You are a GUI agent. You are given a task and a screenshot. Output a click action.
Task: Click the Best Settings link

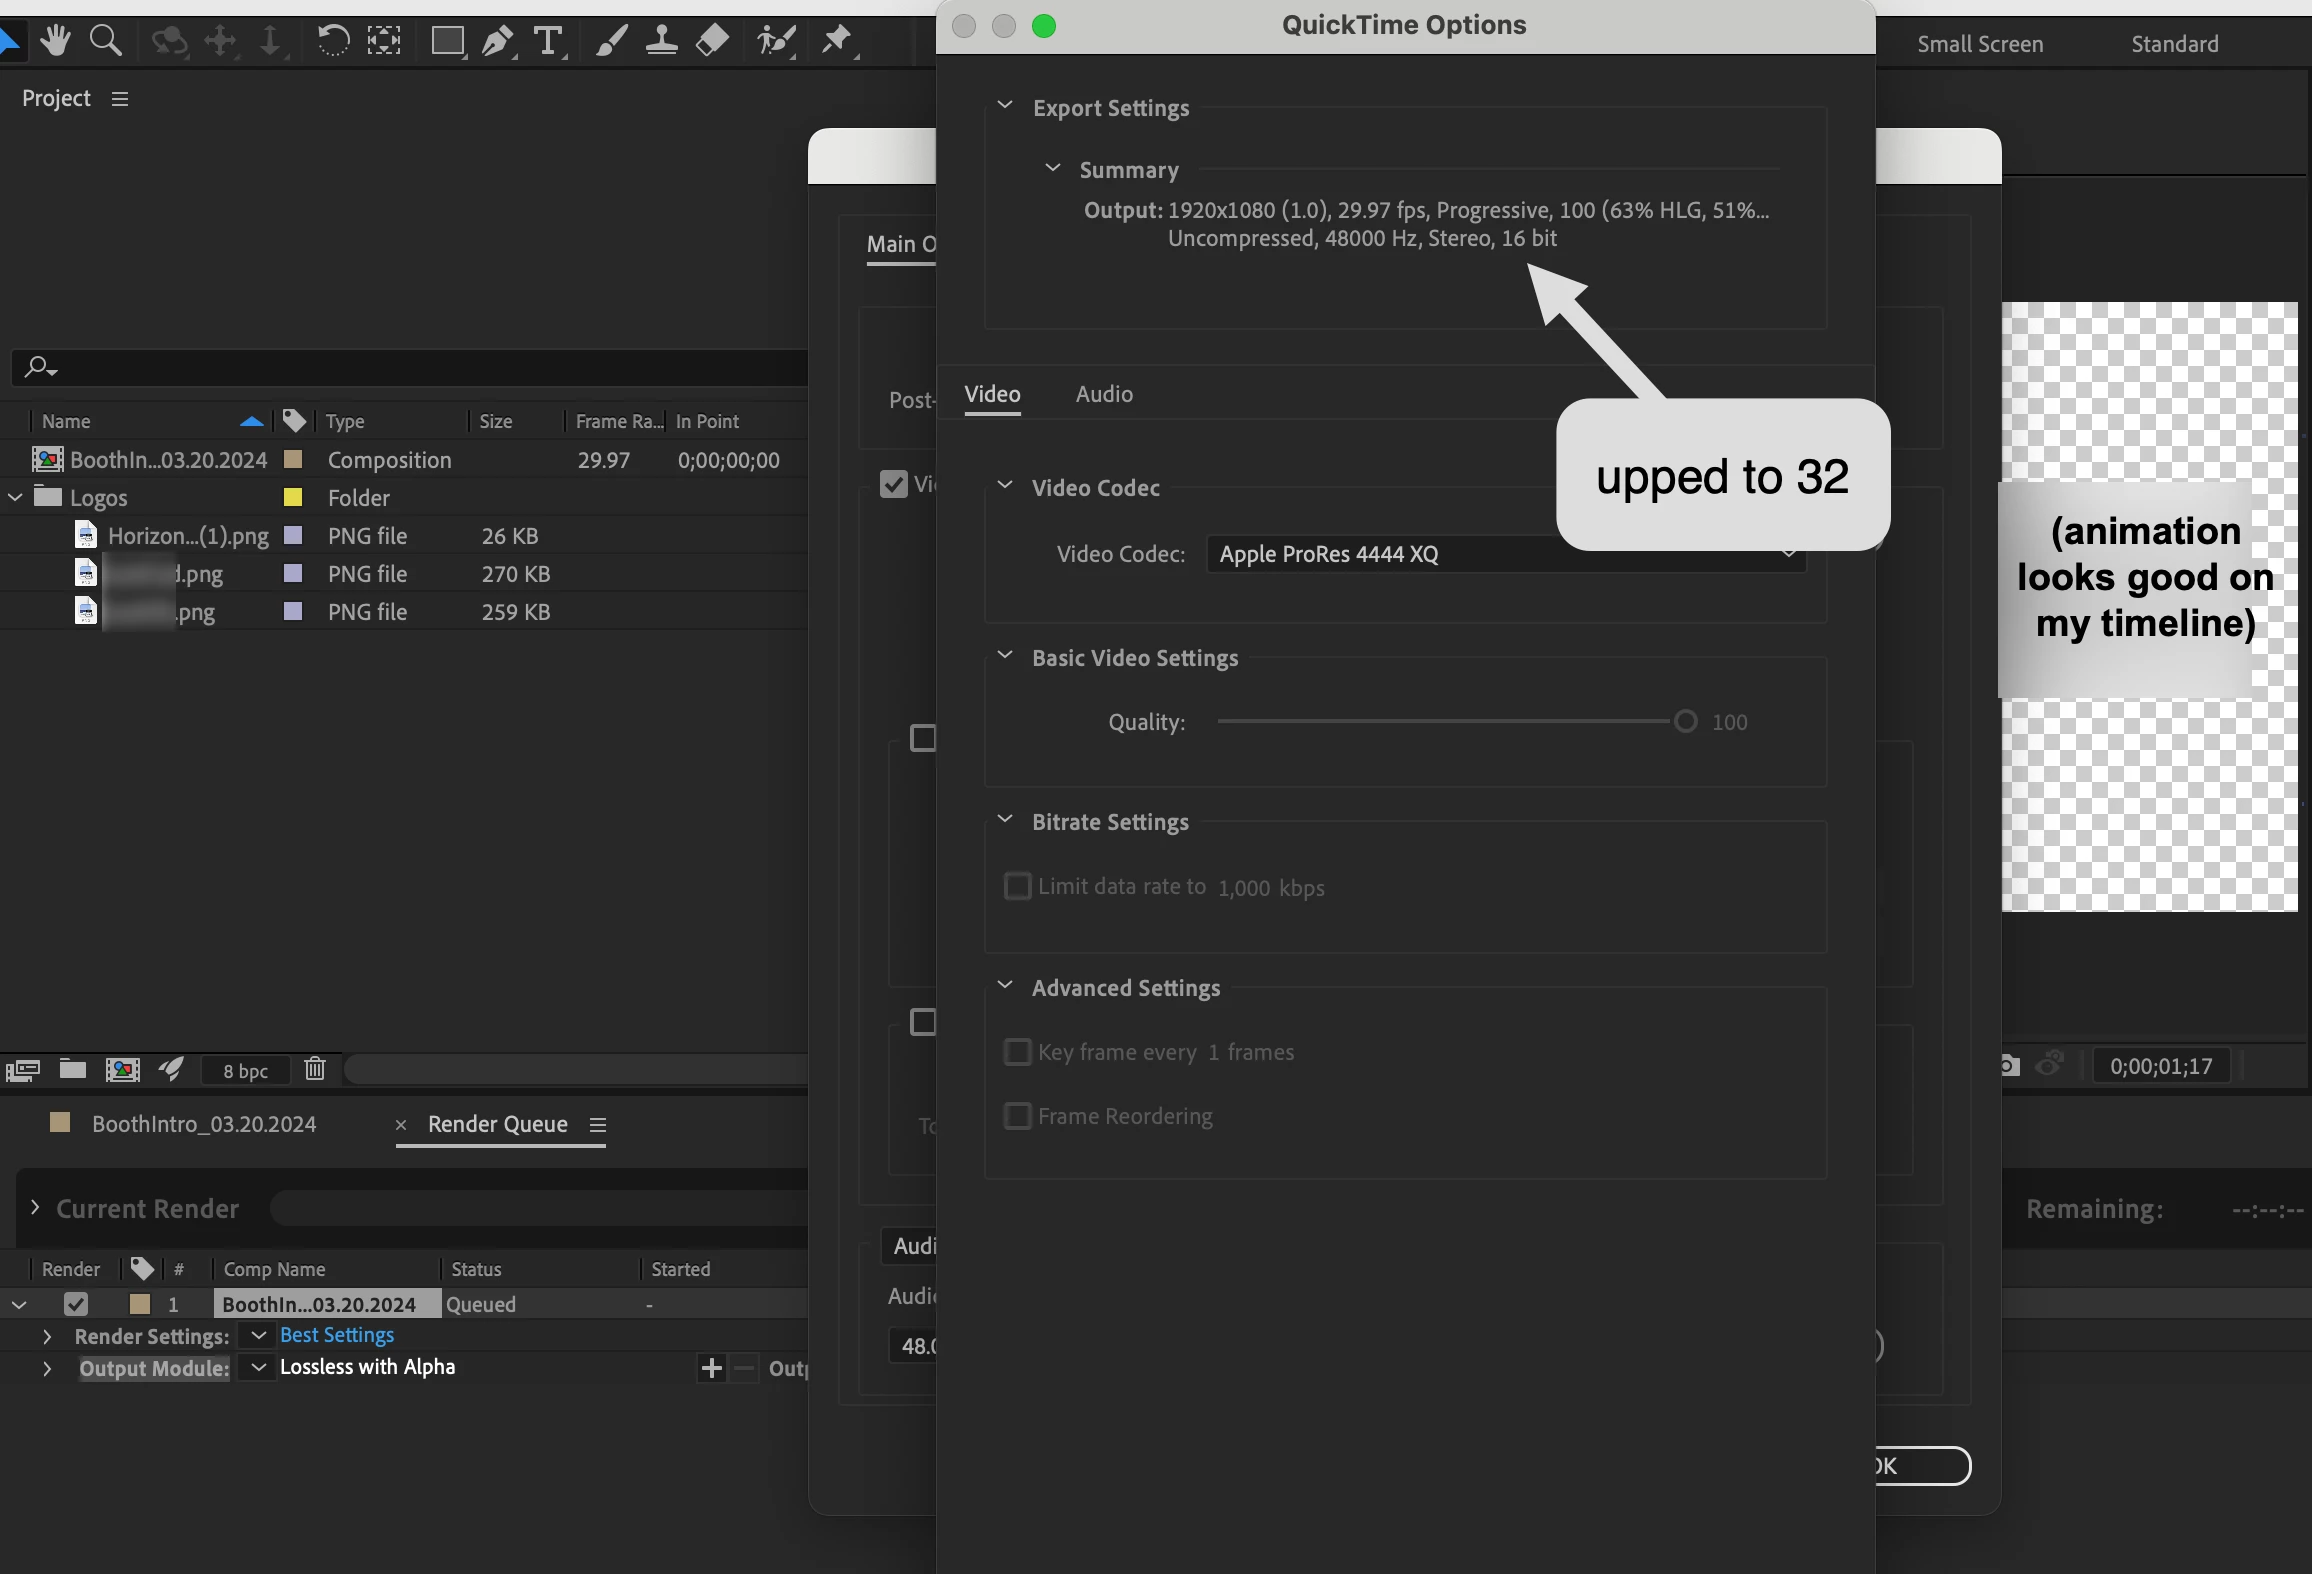[337, 1335]
